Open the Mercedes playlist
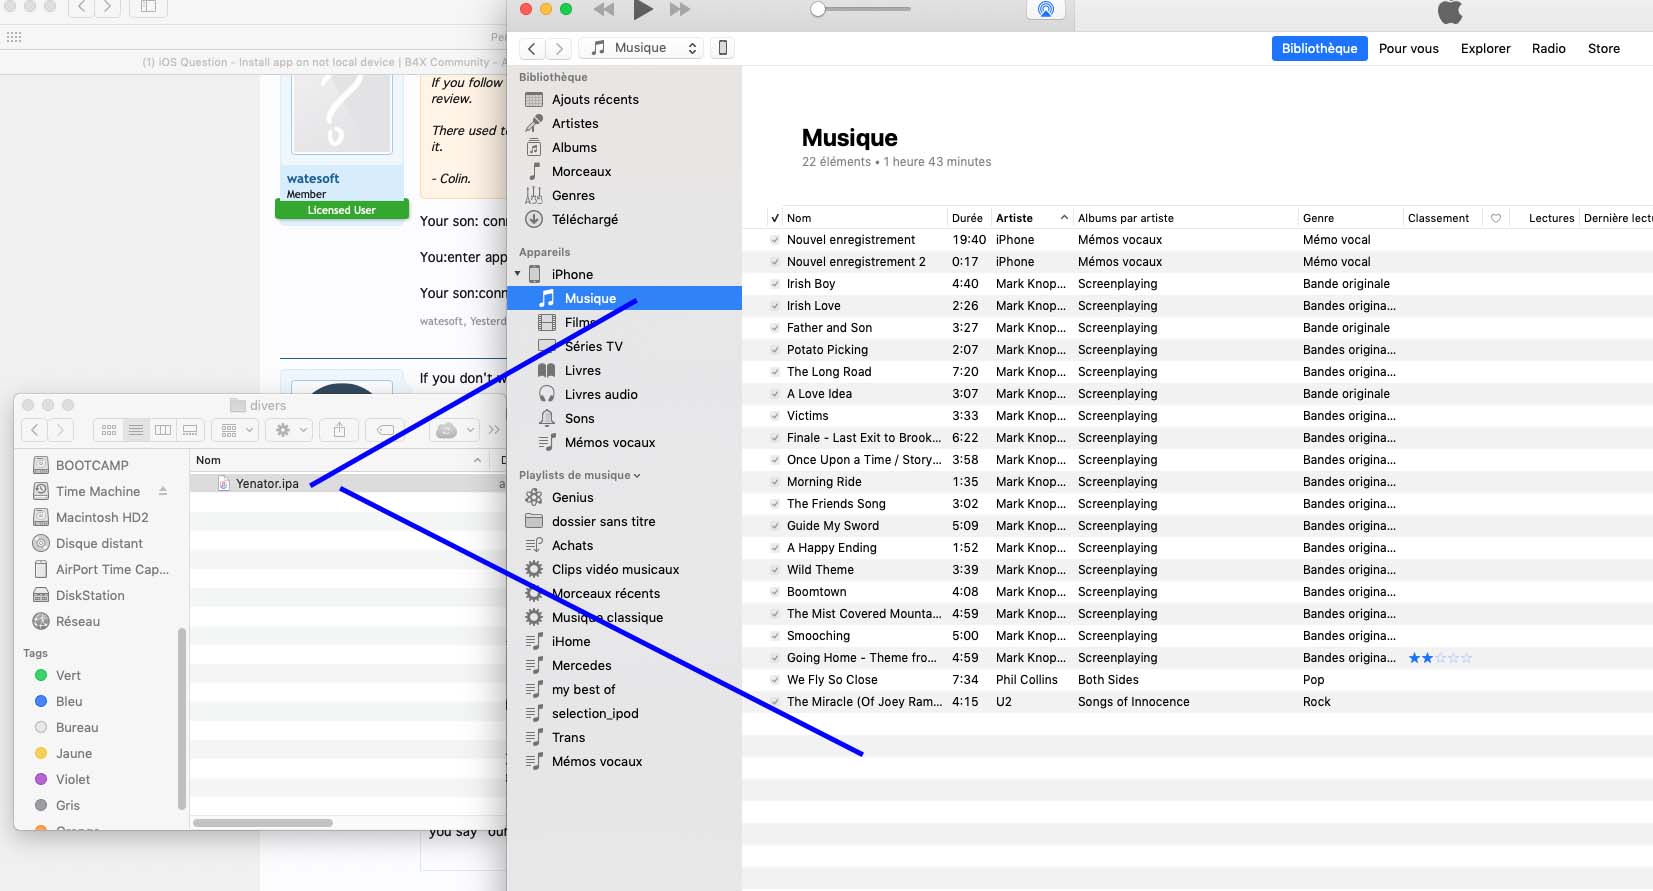Viewport: 1653px width, 891px height. (x=581, y=665)
